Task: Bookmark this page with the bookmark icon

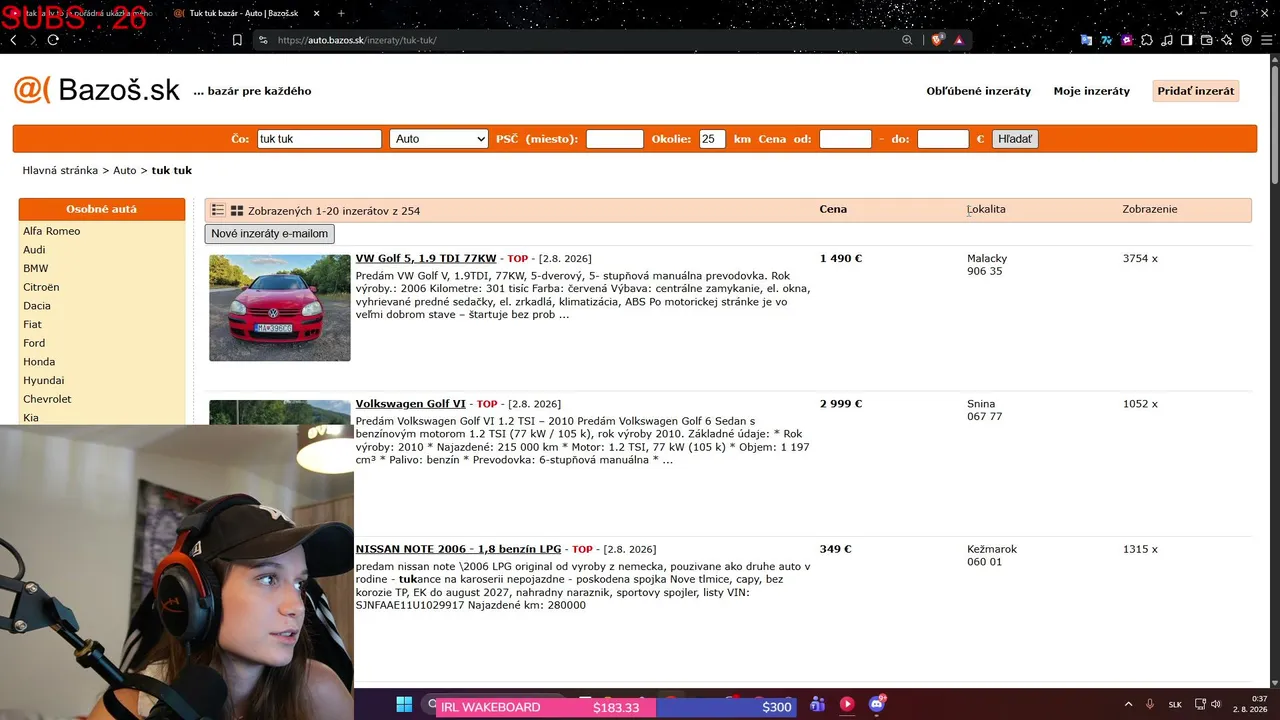Action: point(237,40)
